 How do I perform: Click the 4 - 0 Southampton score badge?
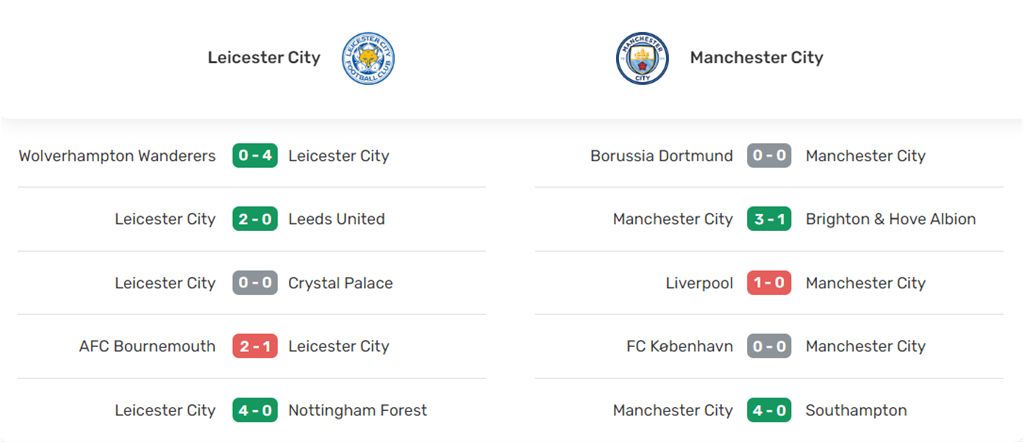(769, 410)
